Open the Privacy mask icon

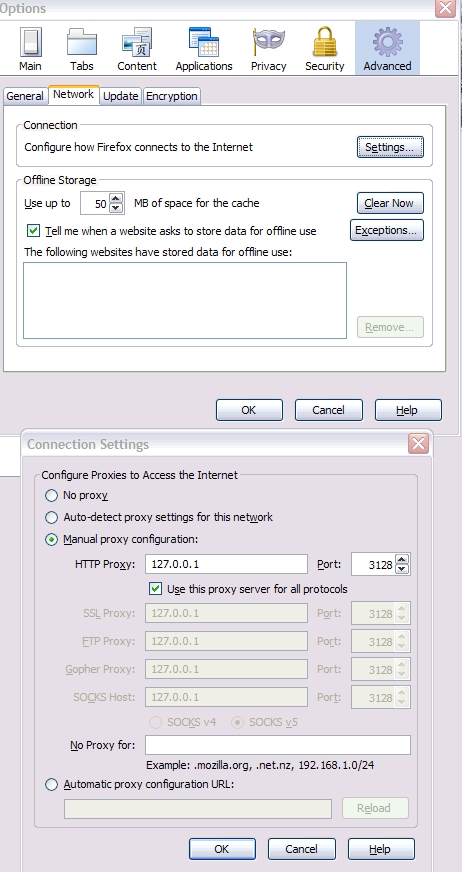point(269,42)
